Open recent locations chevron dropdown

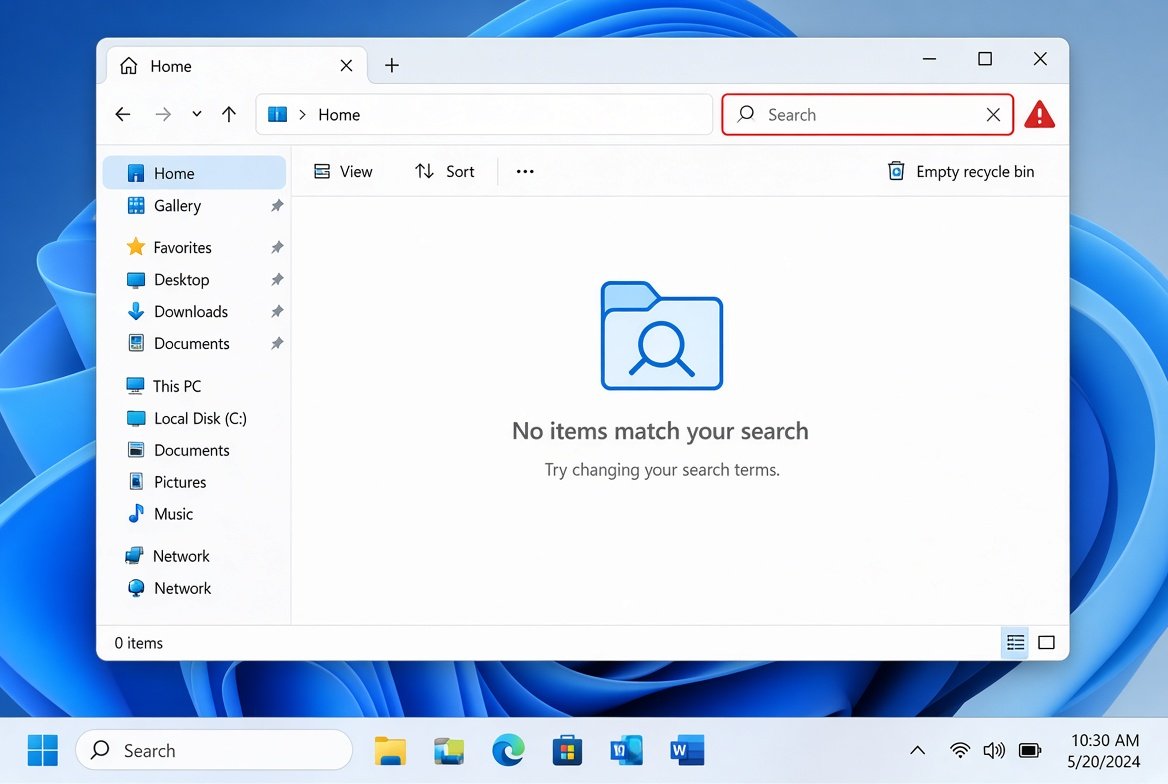coord(197,114)
